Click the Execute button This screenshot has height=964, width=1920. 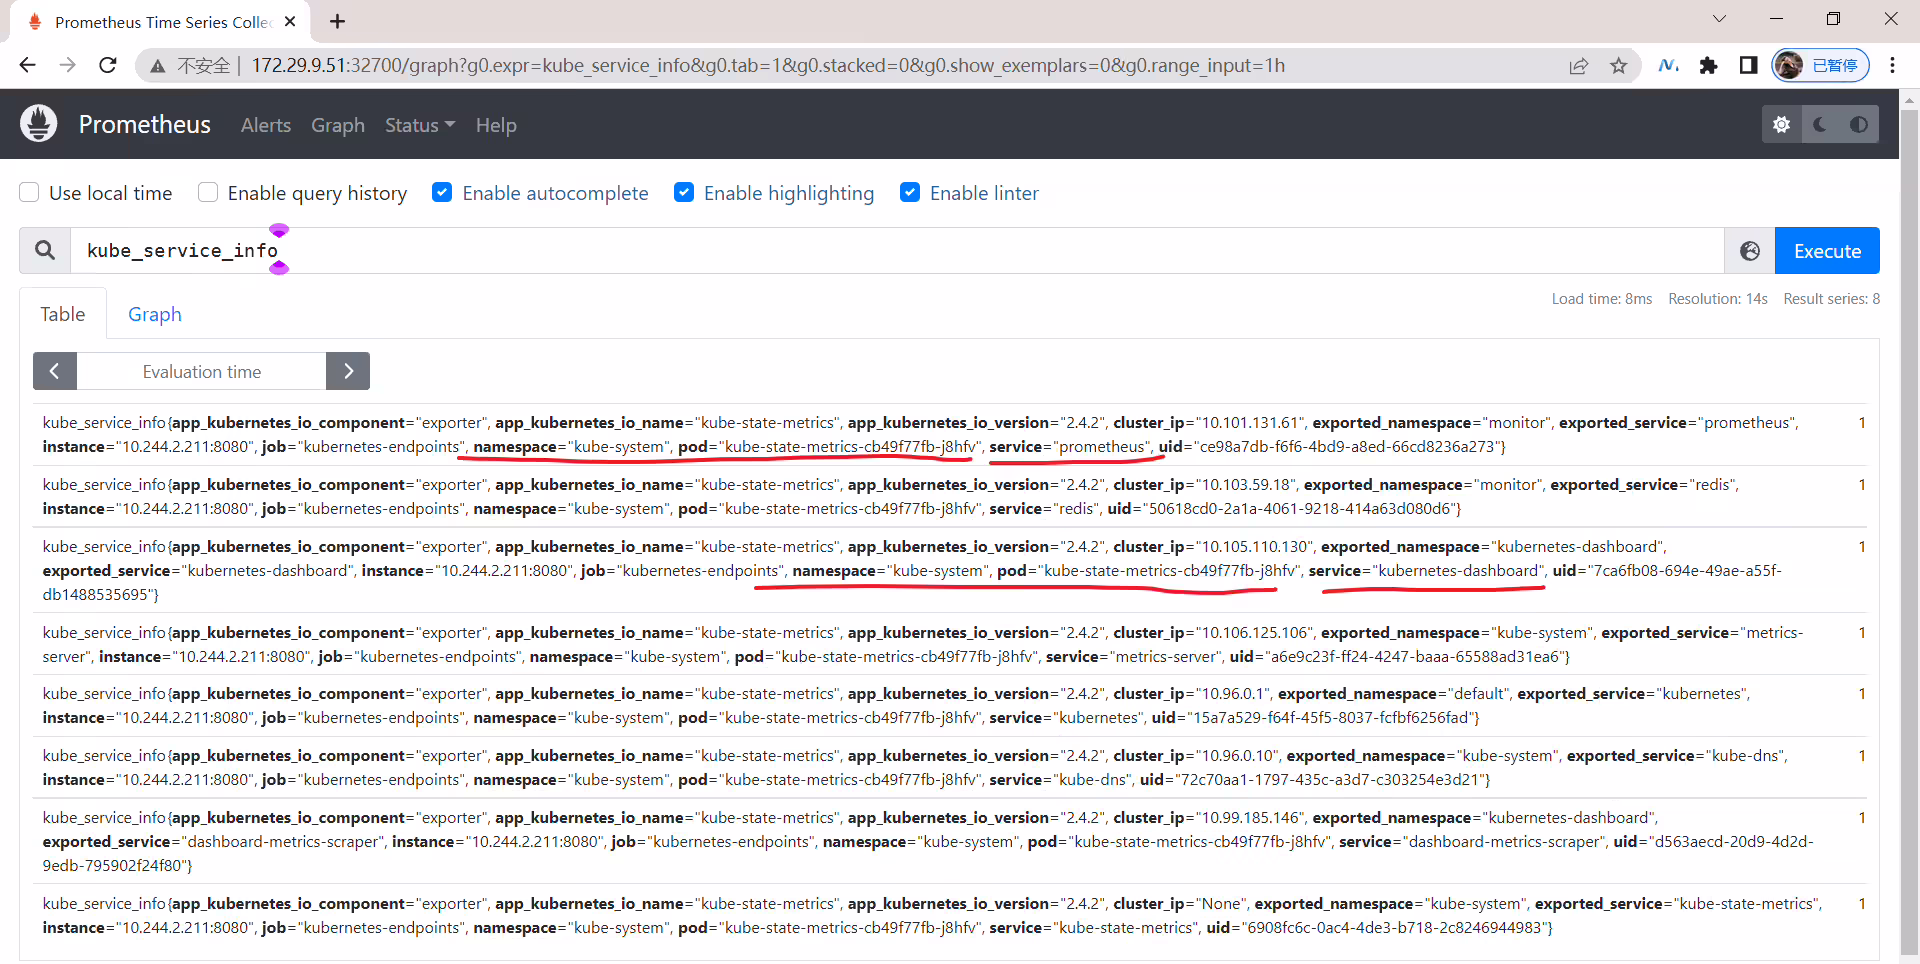1827,251
